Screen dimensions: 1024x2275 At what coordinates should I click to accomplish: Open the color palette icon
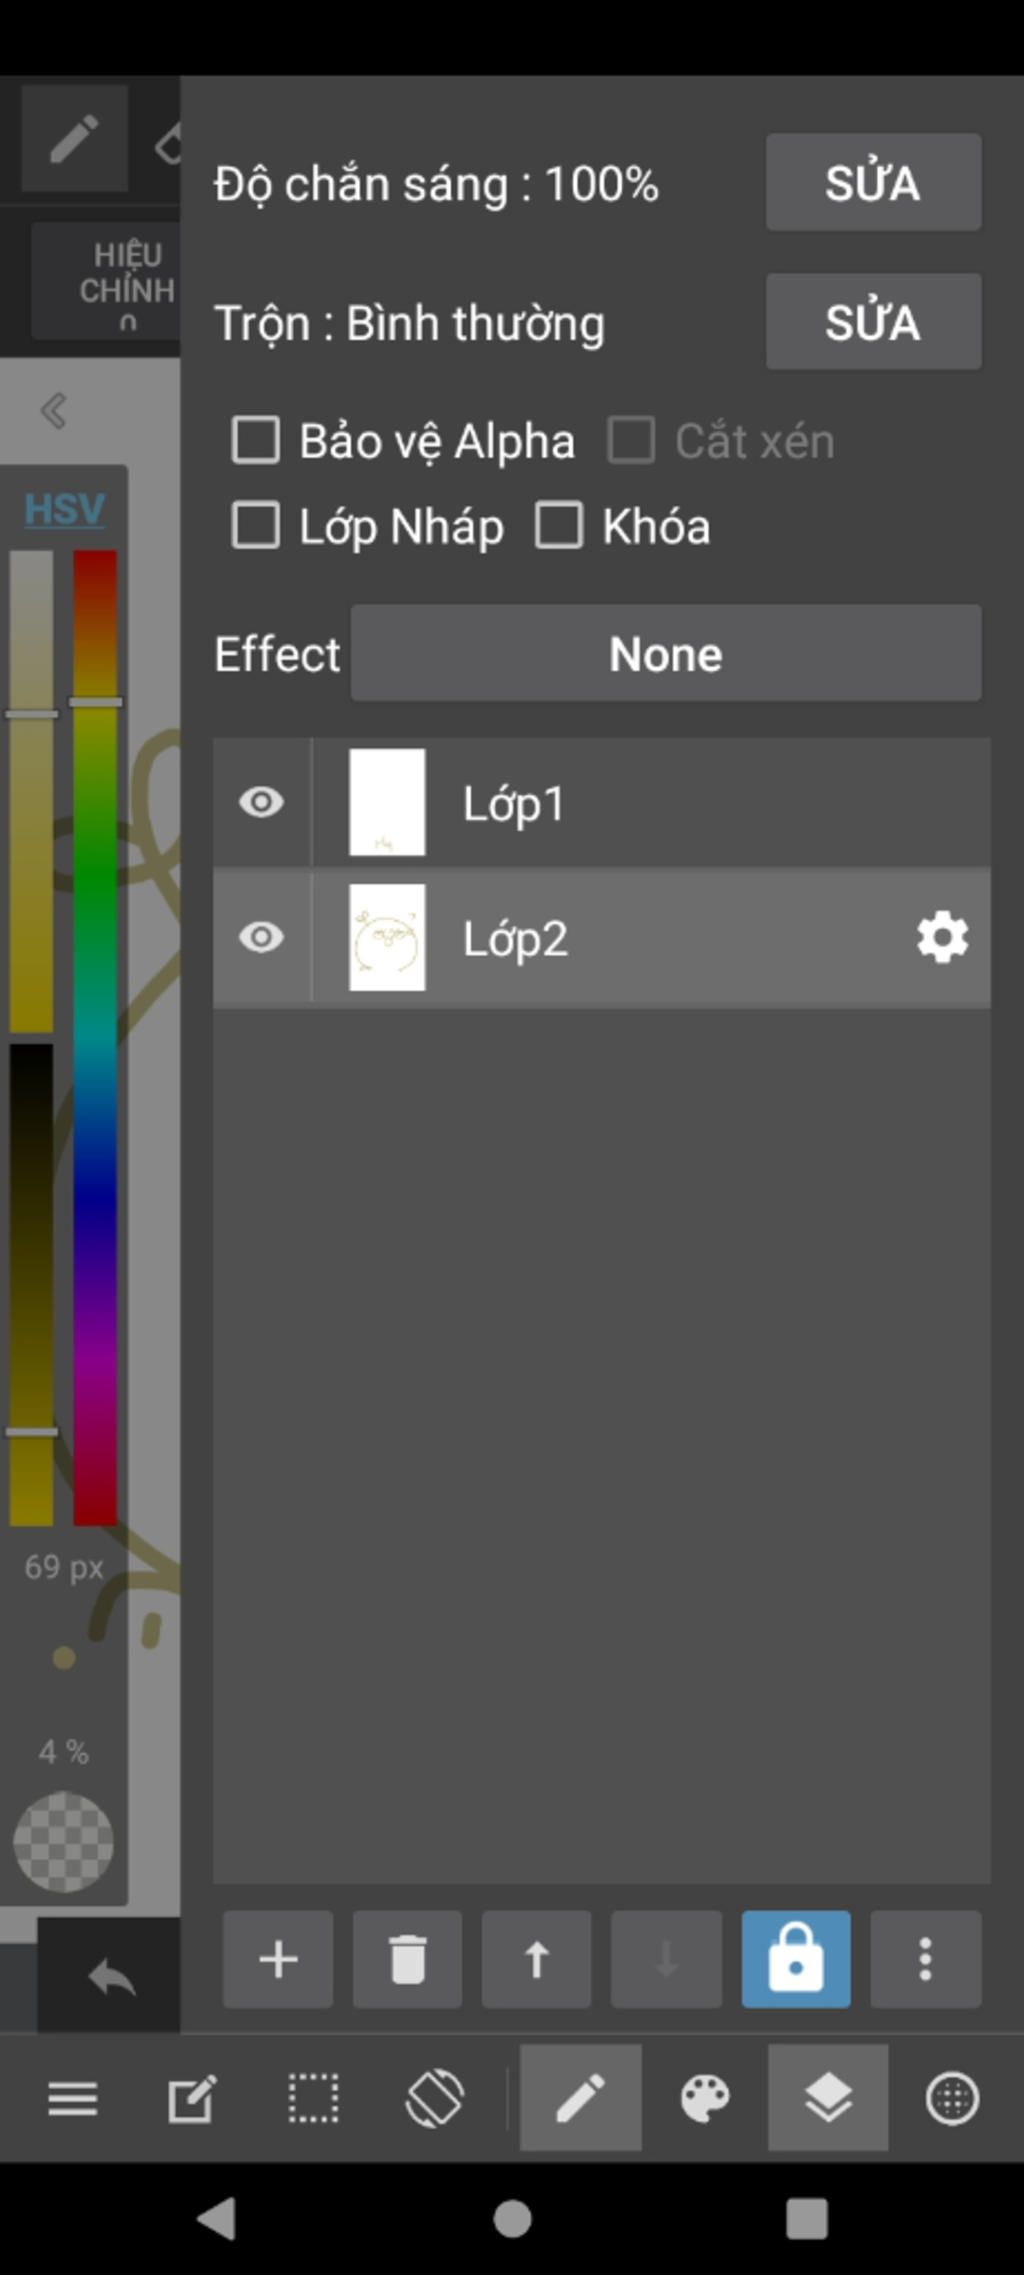704,2098
